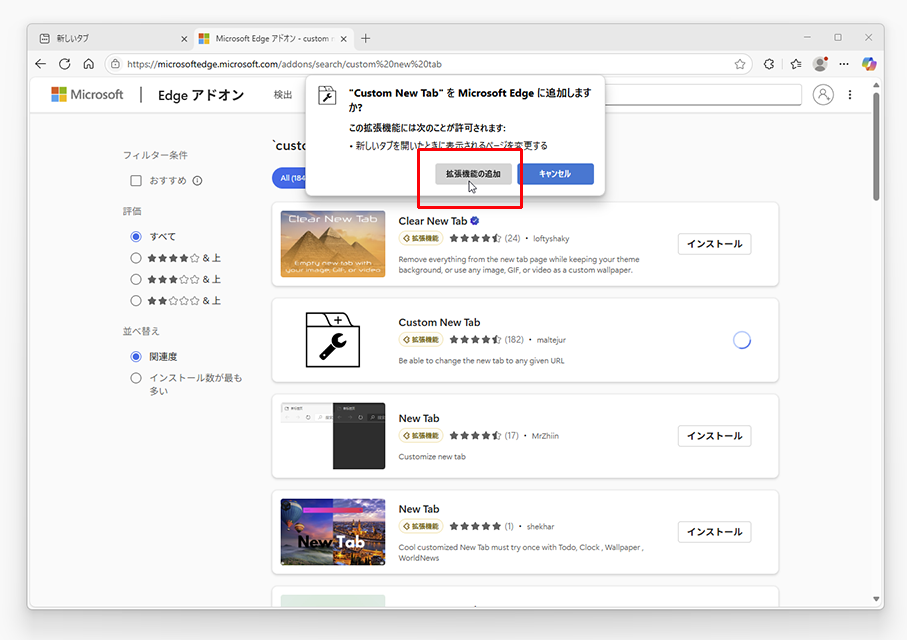Click 拡張機能の追加 in the dialog
This screenshot has height=640, width=907.
473,174
